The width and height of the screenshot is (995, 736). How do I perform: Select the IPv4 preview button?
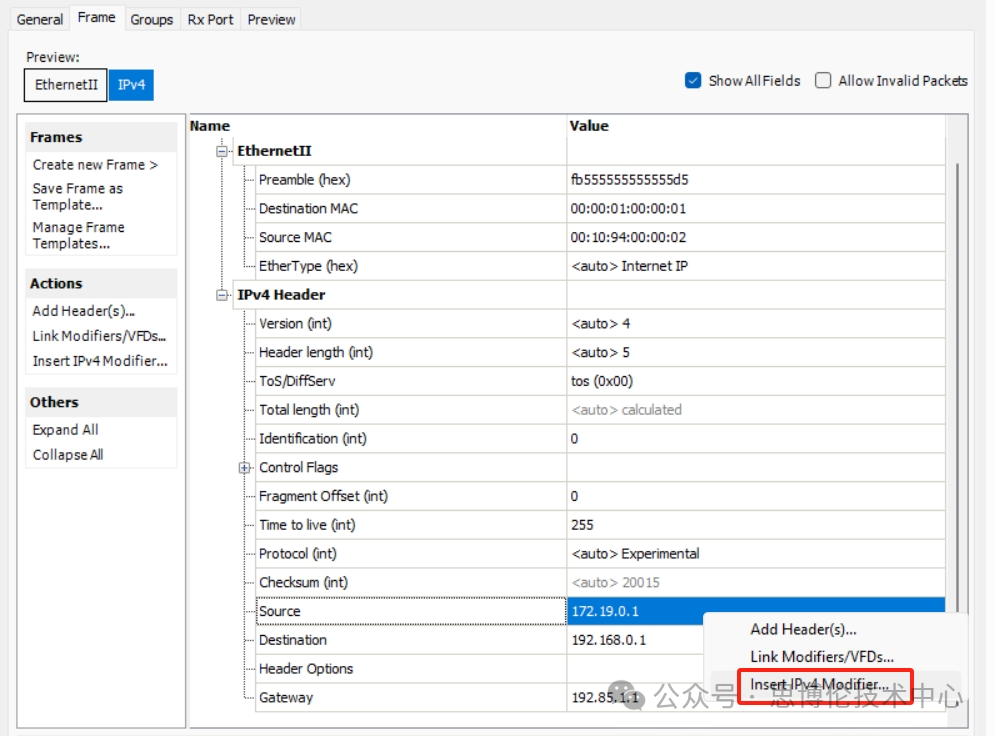pyautogui.click(x=131, y=85)
